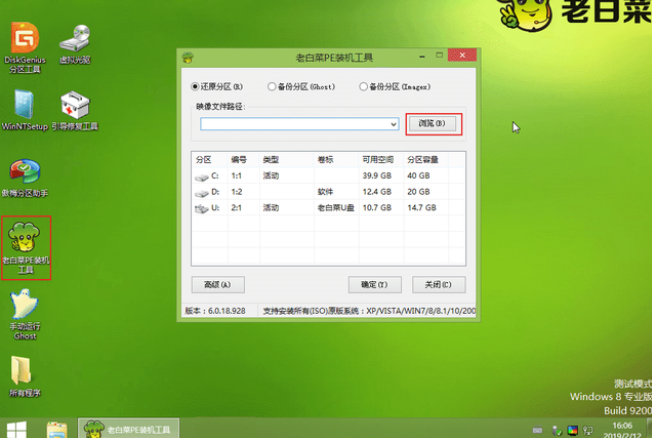The image size is (654, 438).
Task: Open 引导修复工具 boot repair icon
Action: click(x=75, y=111)
